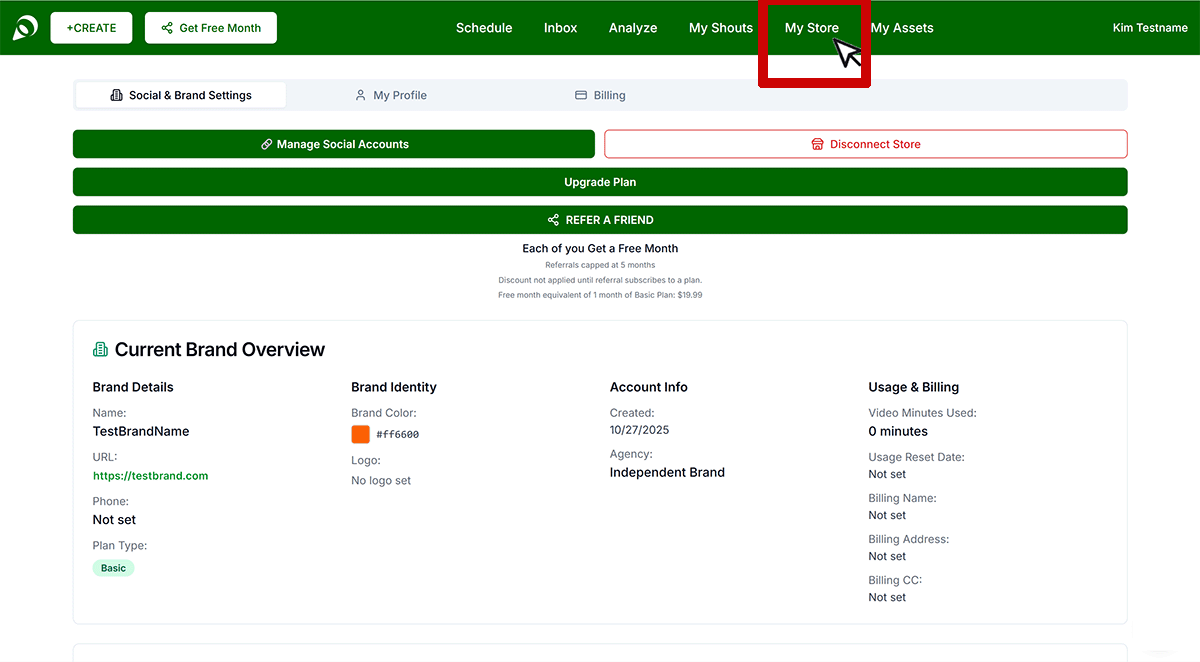Image resolution: width=1200 pixels, height=662 pixels.
Task: Open My Assets in the navigation
Action: 902,28
